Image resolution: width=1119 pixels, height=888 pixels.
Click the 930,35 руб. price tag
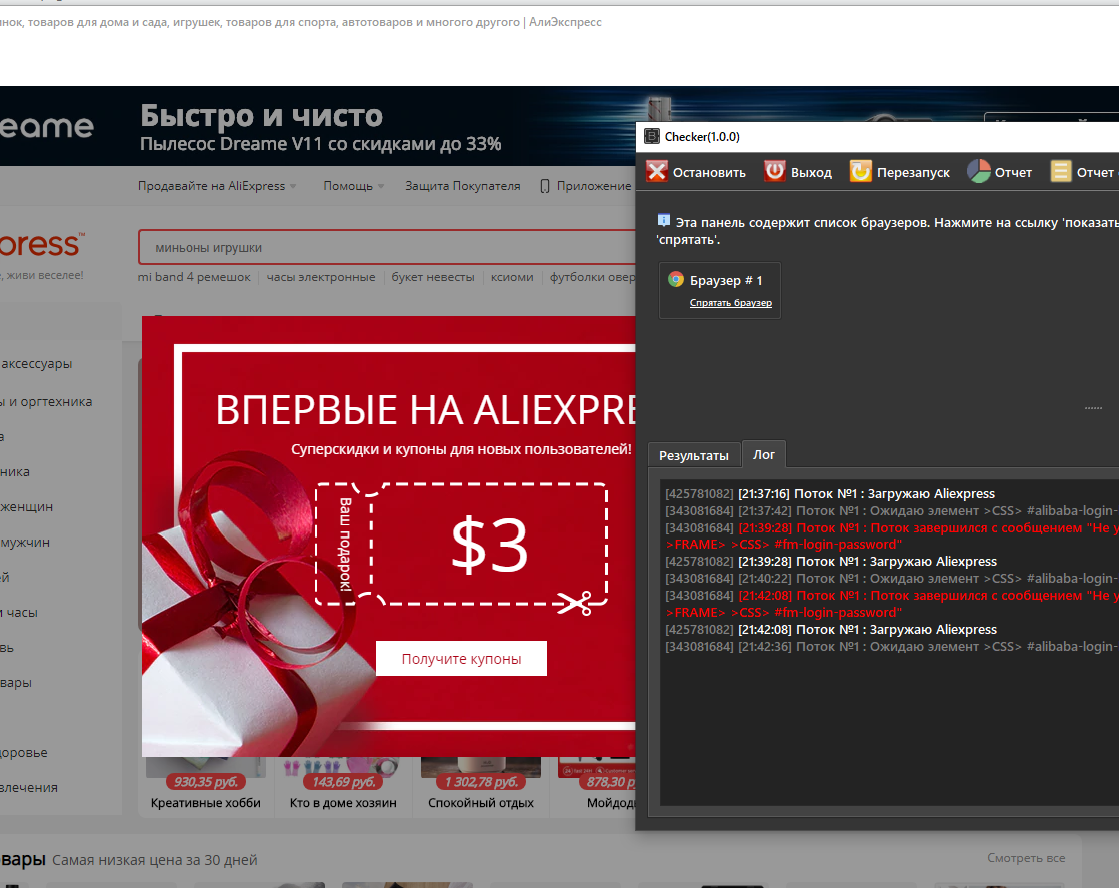click(206, 782)
